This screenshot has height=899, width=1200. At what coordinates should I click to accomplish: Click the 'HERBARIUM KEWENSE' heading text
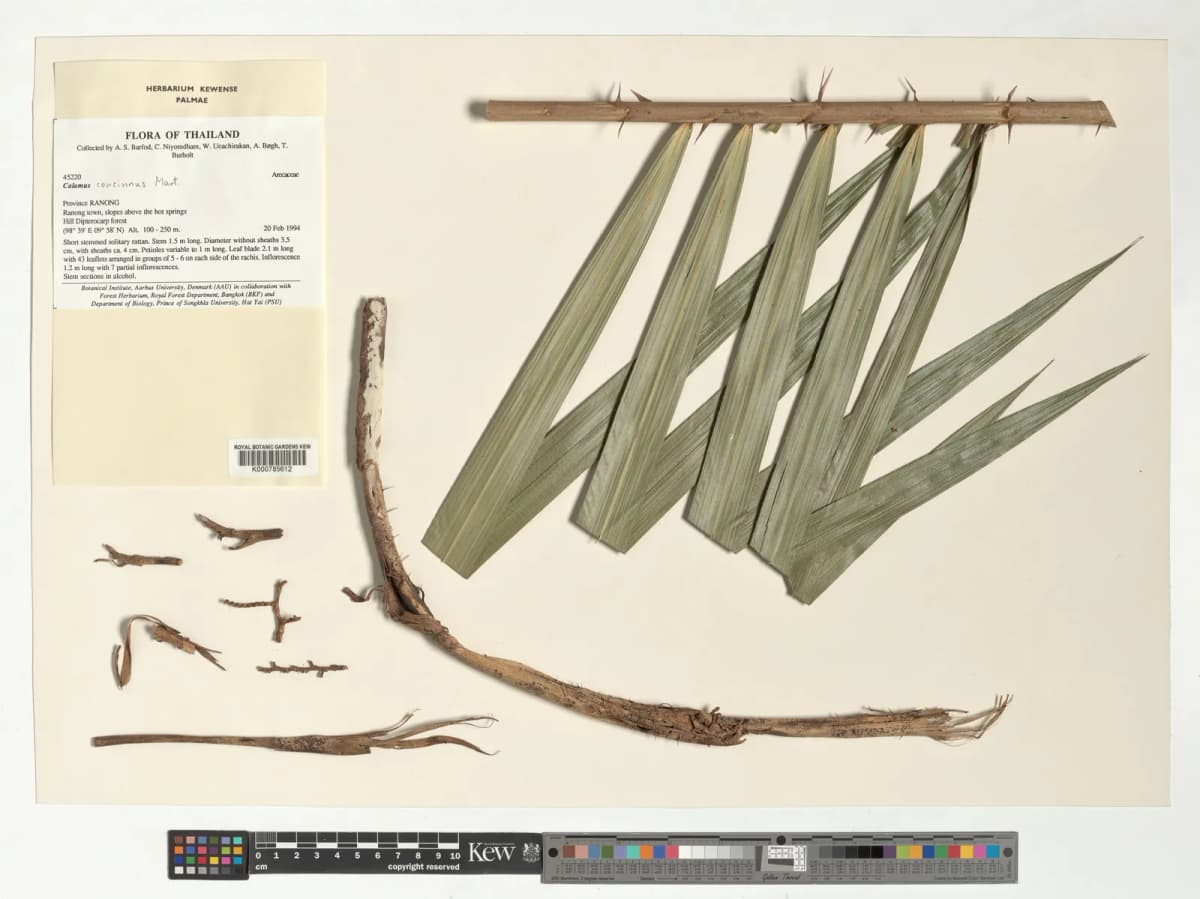coord(191,89)
